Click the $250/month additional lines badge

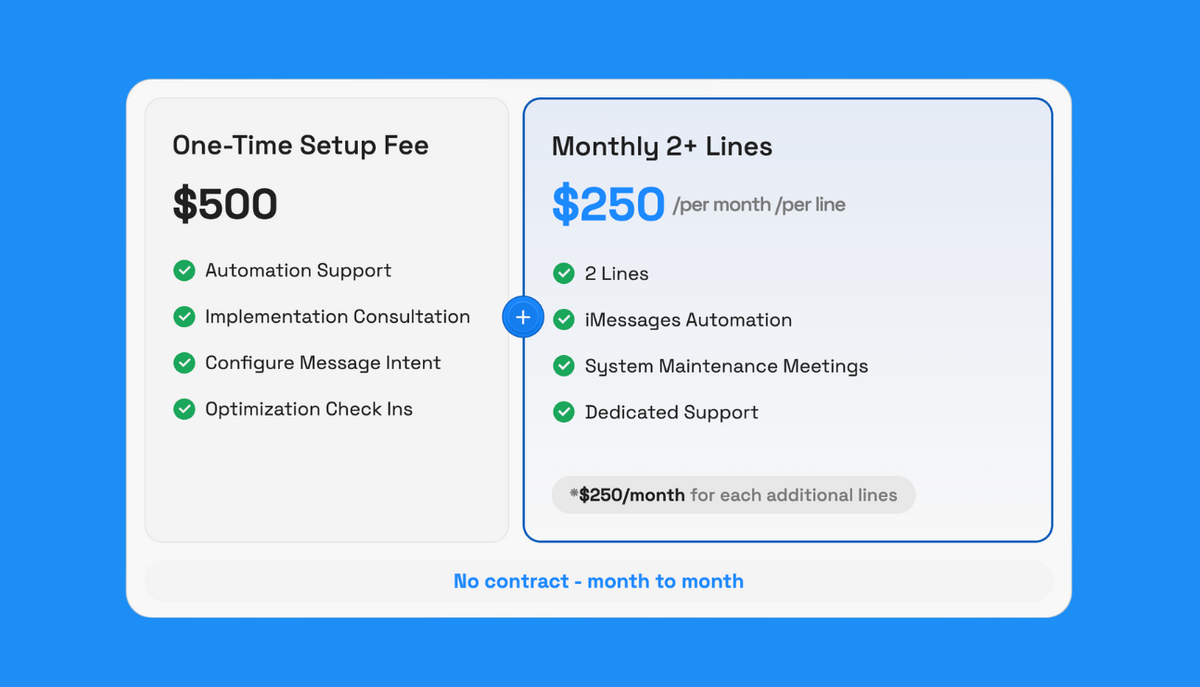coord(733,495)
